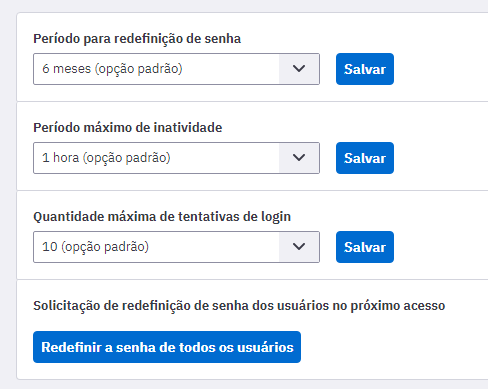The image size is (488, 389).
Task: Click the Período para redefinição de senha label
Action: click(x=137, y=39)
